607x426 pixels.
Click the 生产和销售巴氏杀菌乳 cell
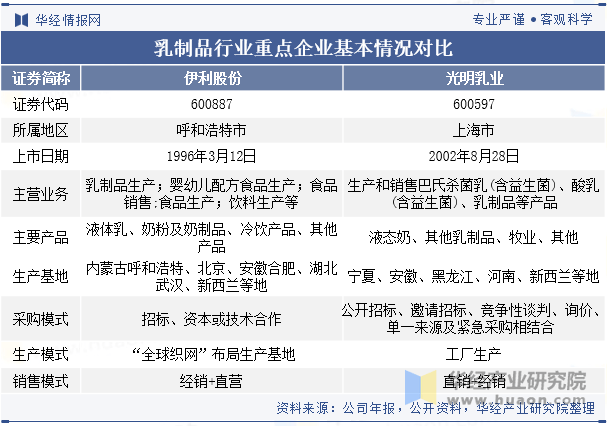pyautogui.click(x=474, y=194)
